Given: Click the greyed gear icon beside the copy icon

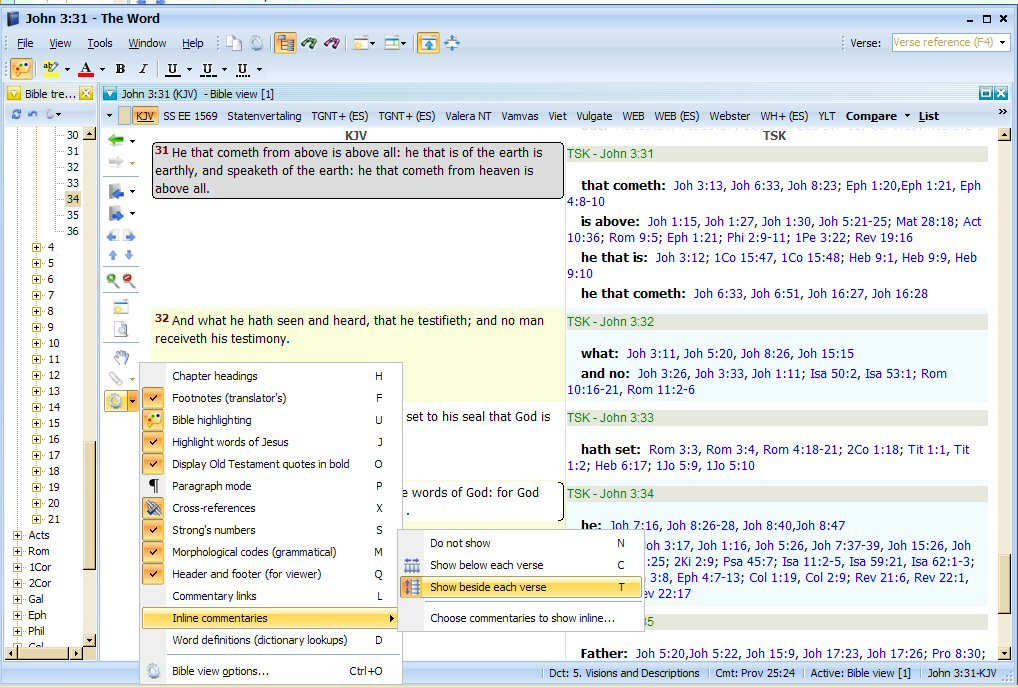Looking at the screenshot, I should [x=257, y=43].
